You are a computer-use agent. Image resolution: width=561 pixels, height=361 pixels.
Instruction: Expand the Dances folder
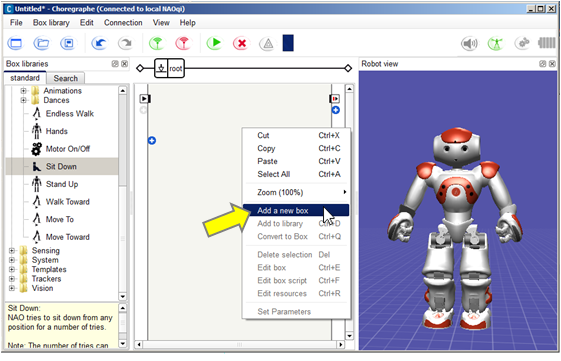[23, 100]
